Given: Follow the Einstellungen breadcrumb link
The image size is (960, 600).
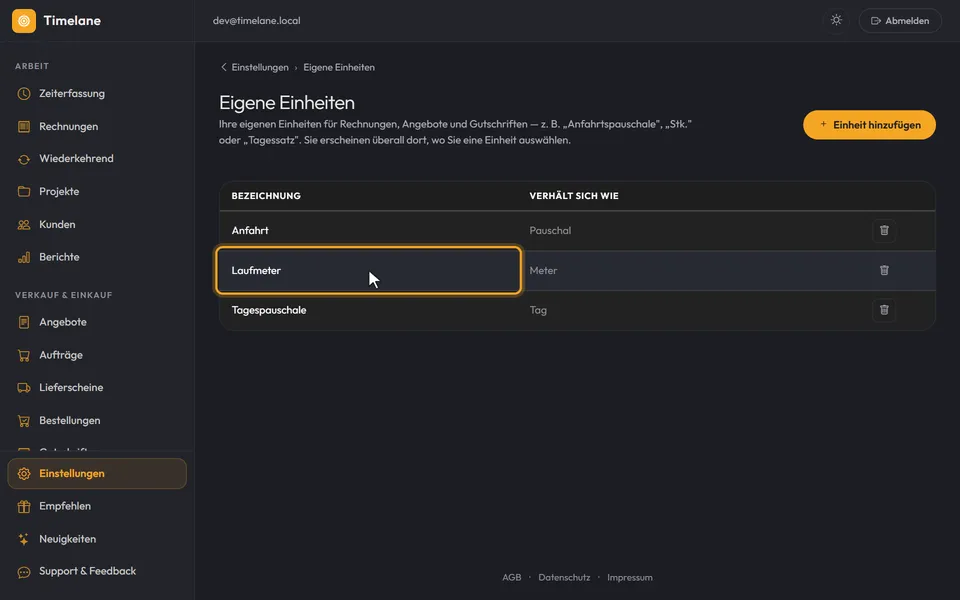Looking at the screenshot, I should point(260,67).
